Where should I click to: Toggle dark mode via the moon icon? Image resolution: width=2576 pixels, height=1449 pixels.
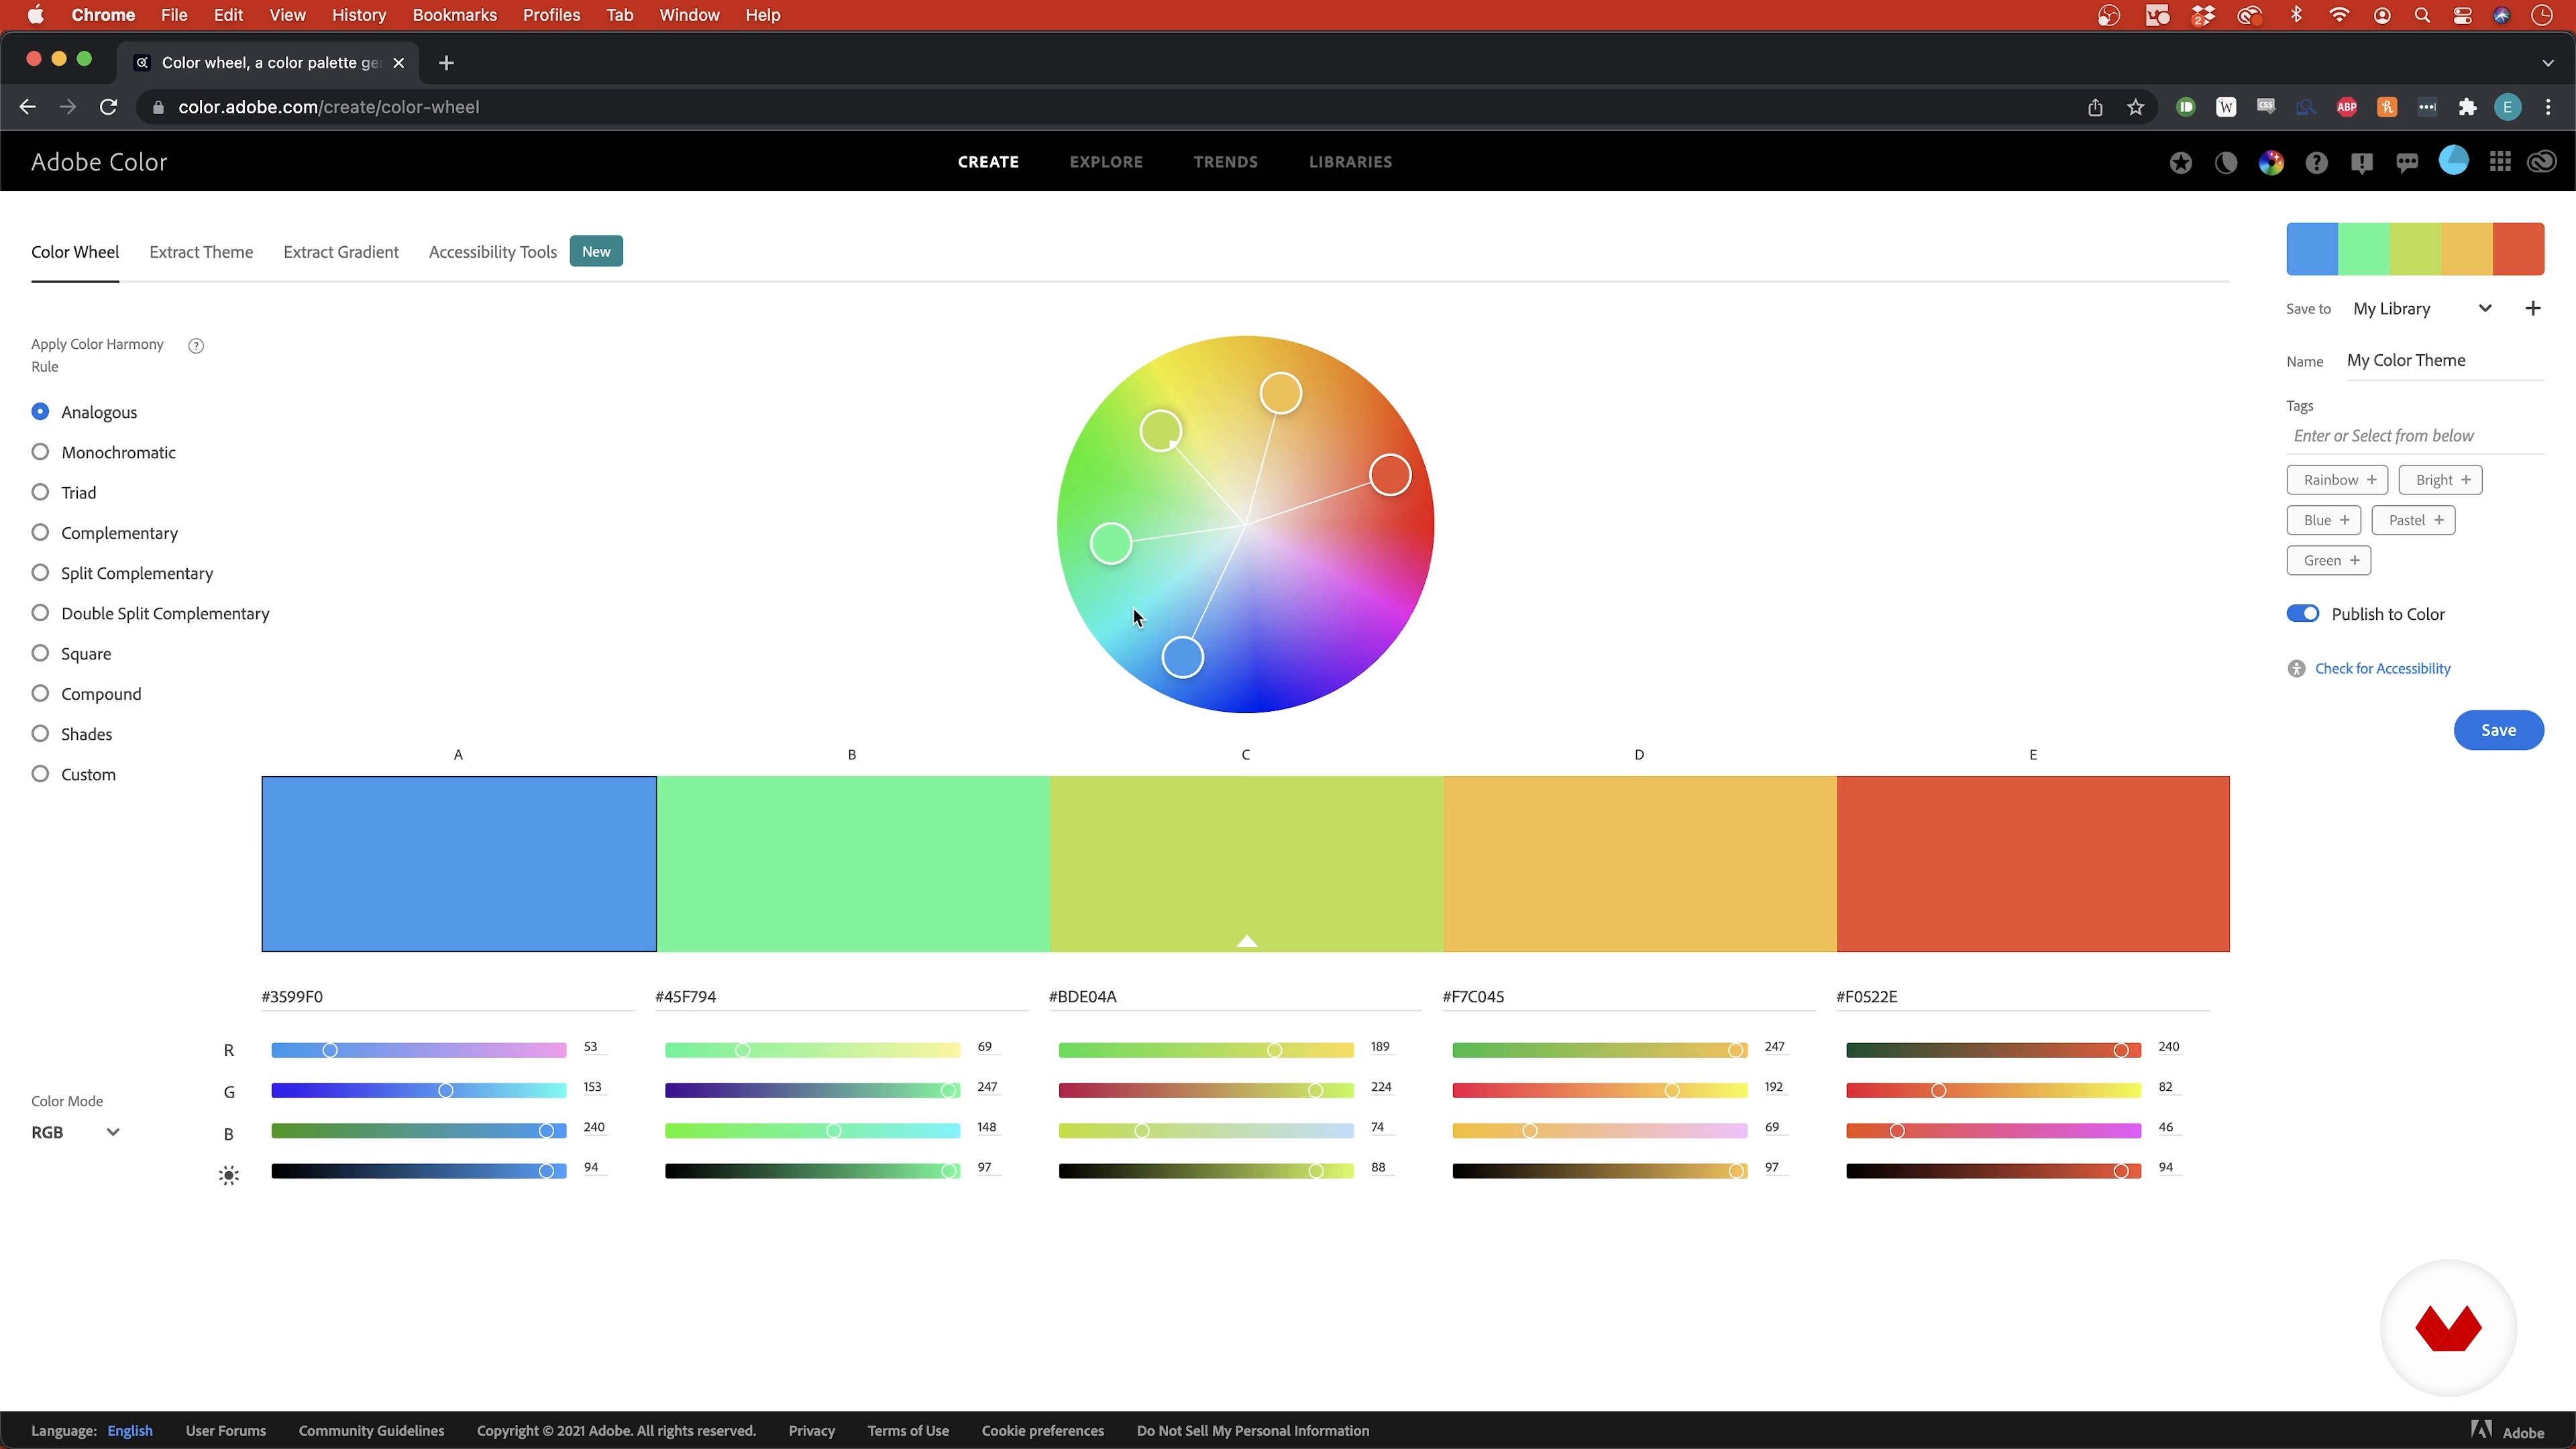[2226, 162]
